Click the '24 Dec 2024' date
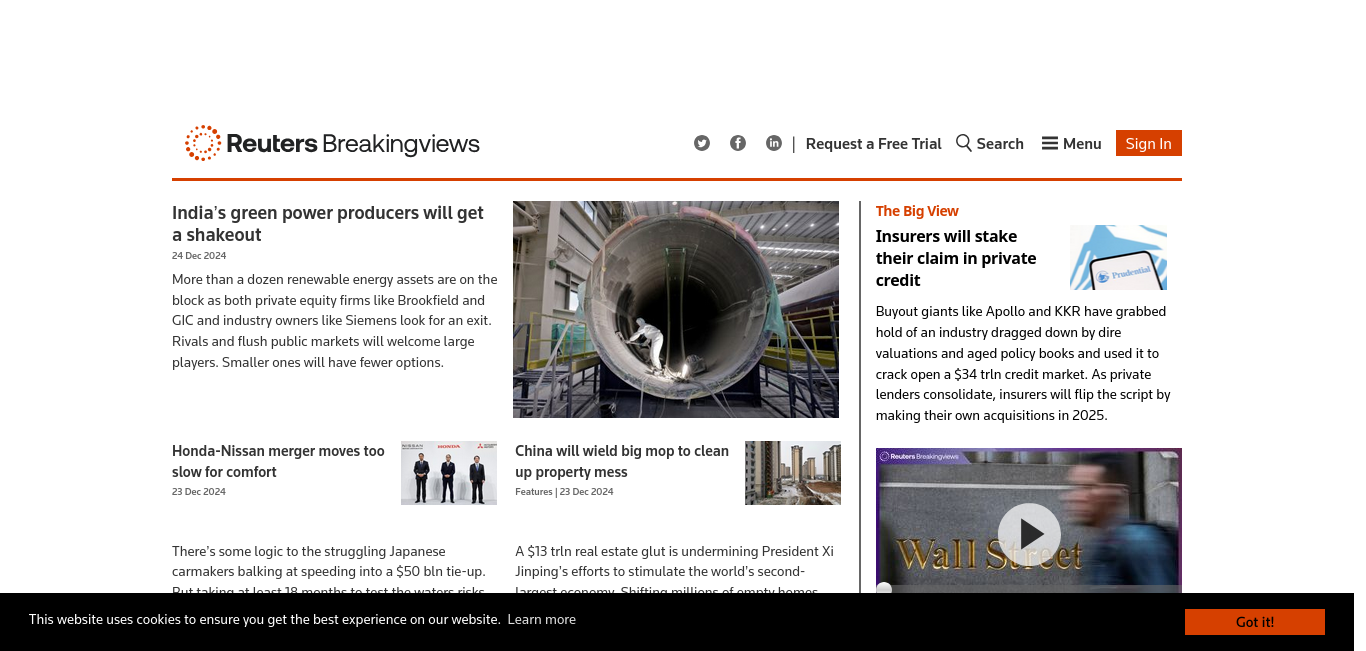This screenshot has height=651, width=1366. tap(199, 256)
